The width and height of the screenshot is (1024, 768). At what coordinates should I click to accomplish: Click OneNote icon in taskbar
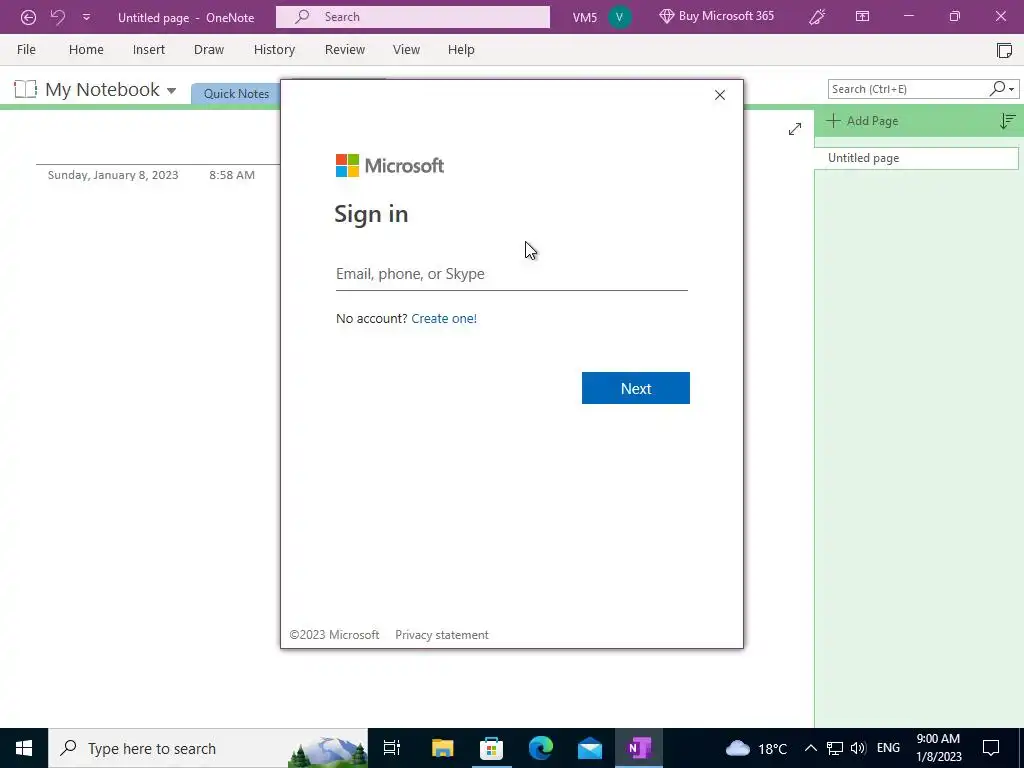pyautogui.click(x=639, y=748)
